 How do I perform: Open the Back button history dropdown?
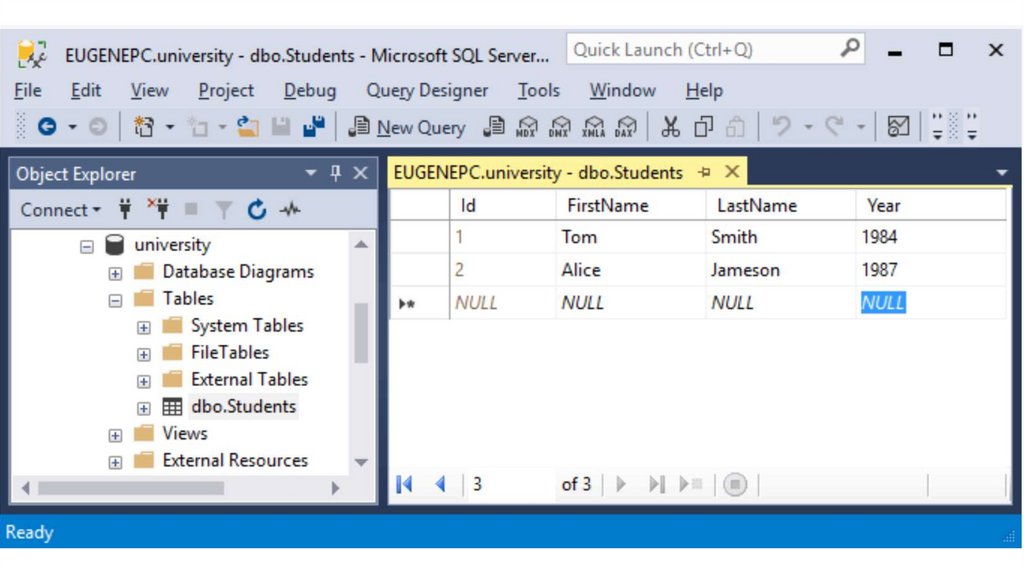pyautogui.click(x=72, y=127)
